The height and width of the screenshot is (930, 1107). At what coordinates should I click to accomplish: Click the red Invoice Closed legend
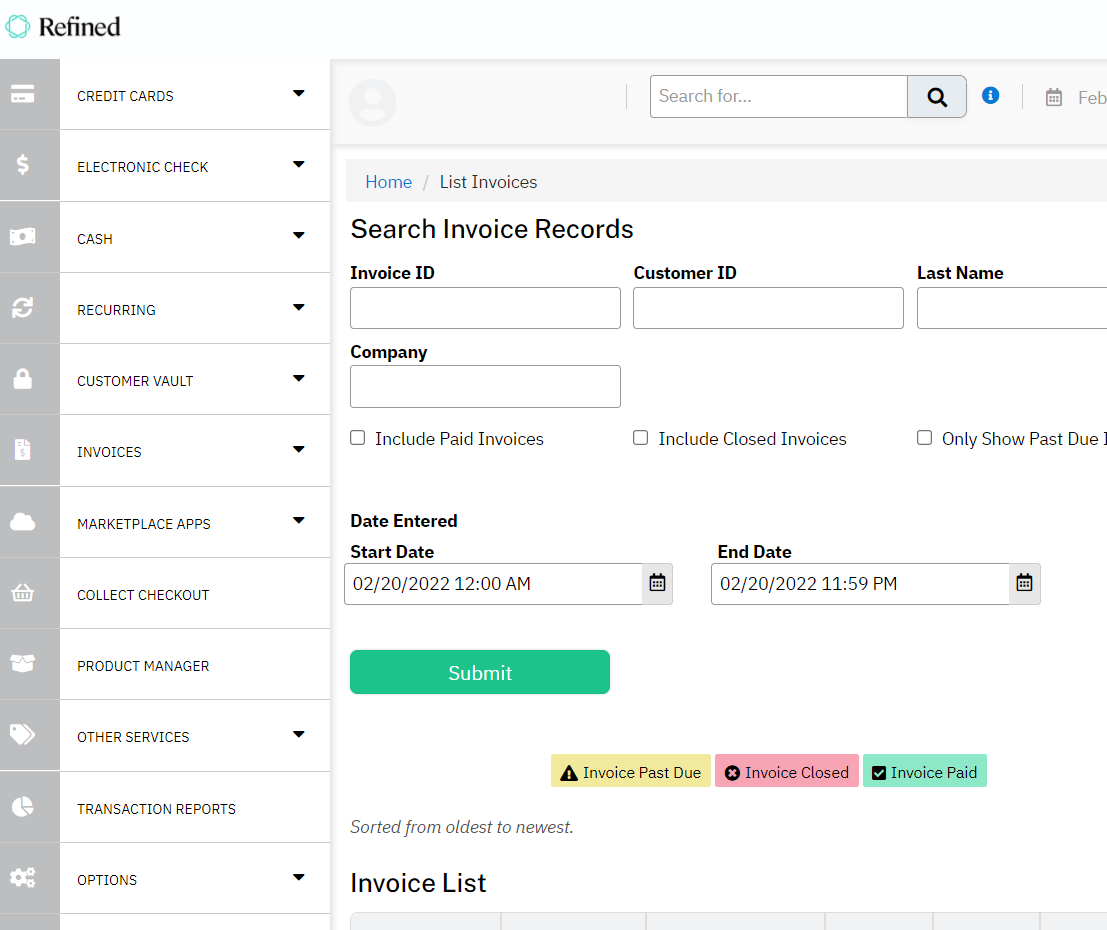786,771
